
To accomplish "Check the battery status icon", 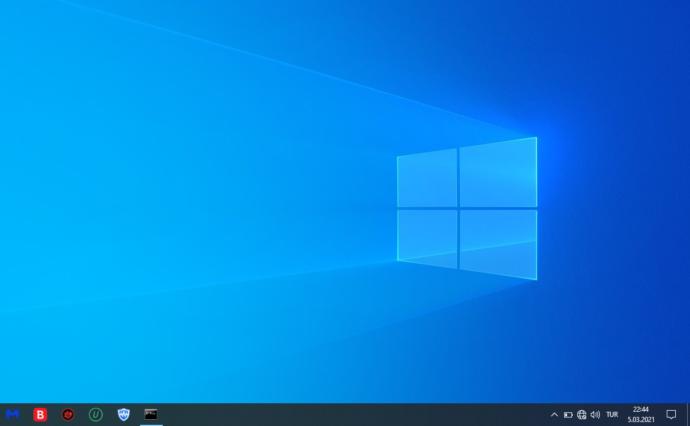I will click(x=568, y=415).
